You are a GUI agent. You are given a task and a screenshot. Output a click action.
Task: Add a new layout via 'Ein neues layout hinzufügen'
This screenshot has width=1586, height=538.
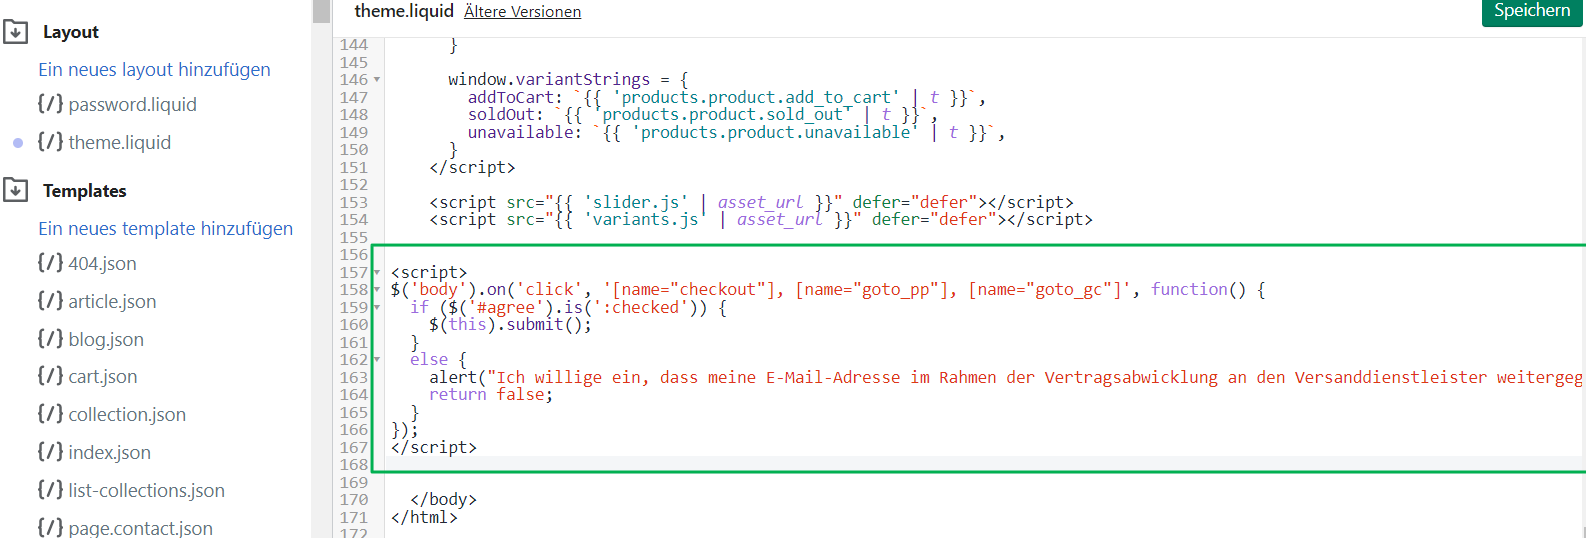click(x=154, y=69)
